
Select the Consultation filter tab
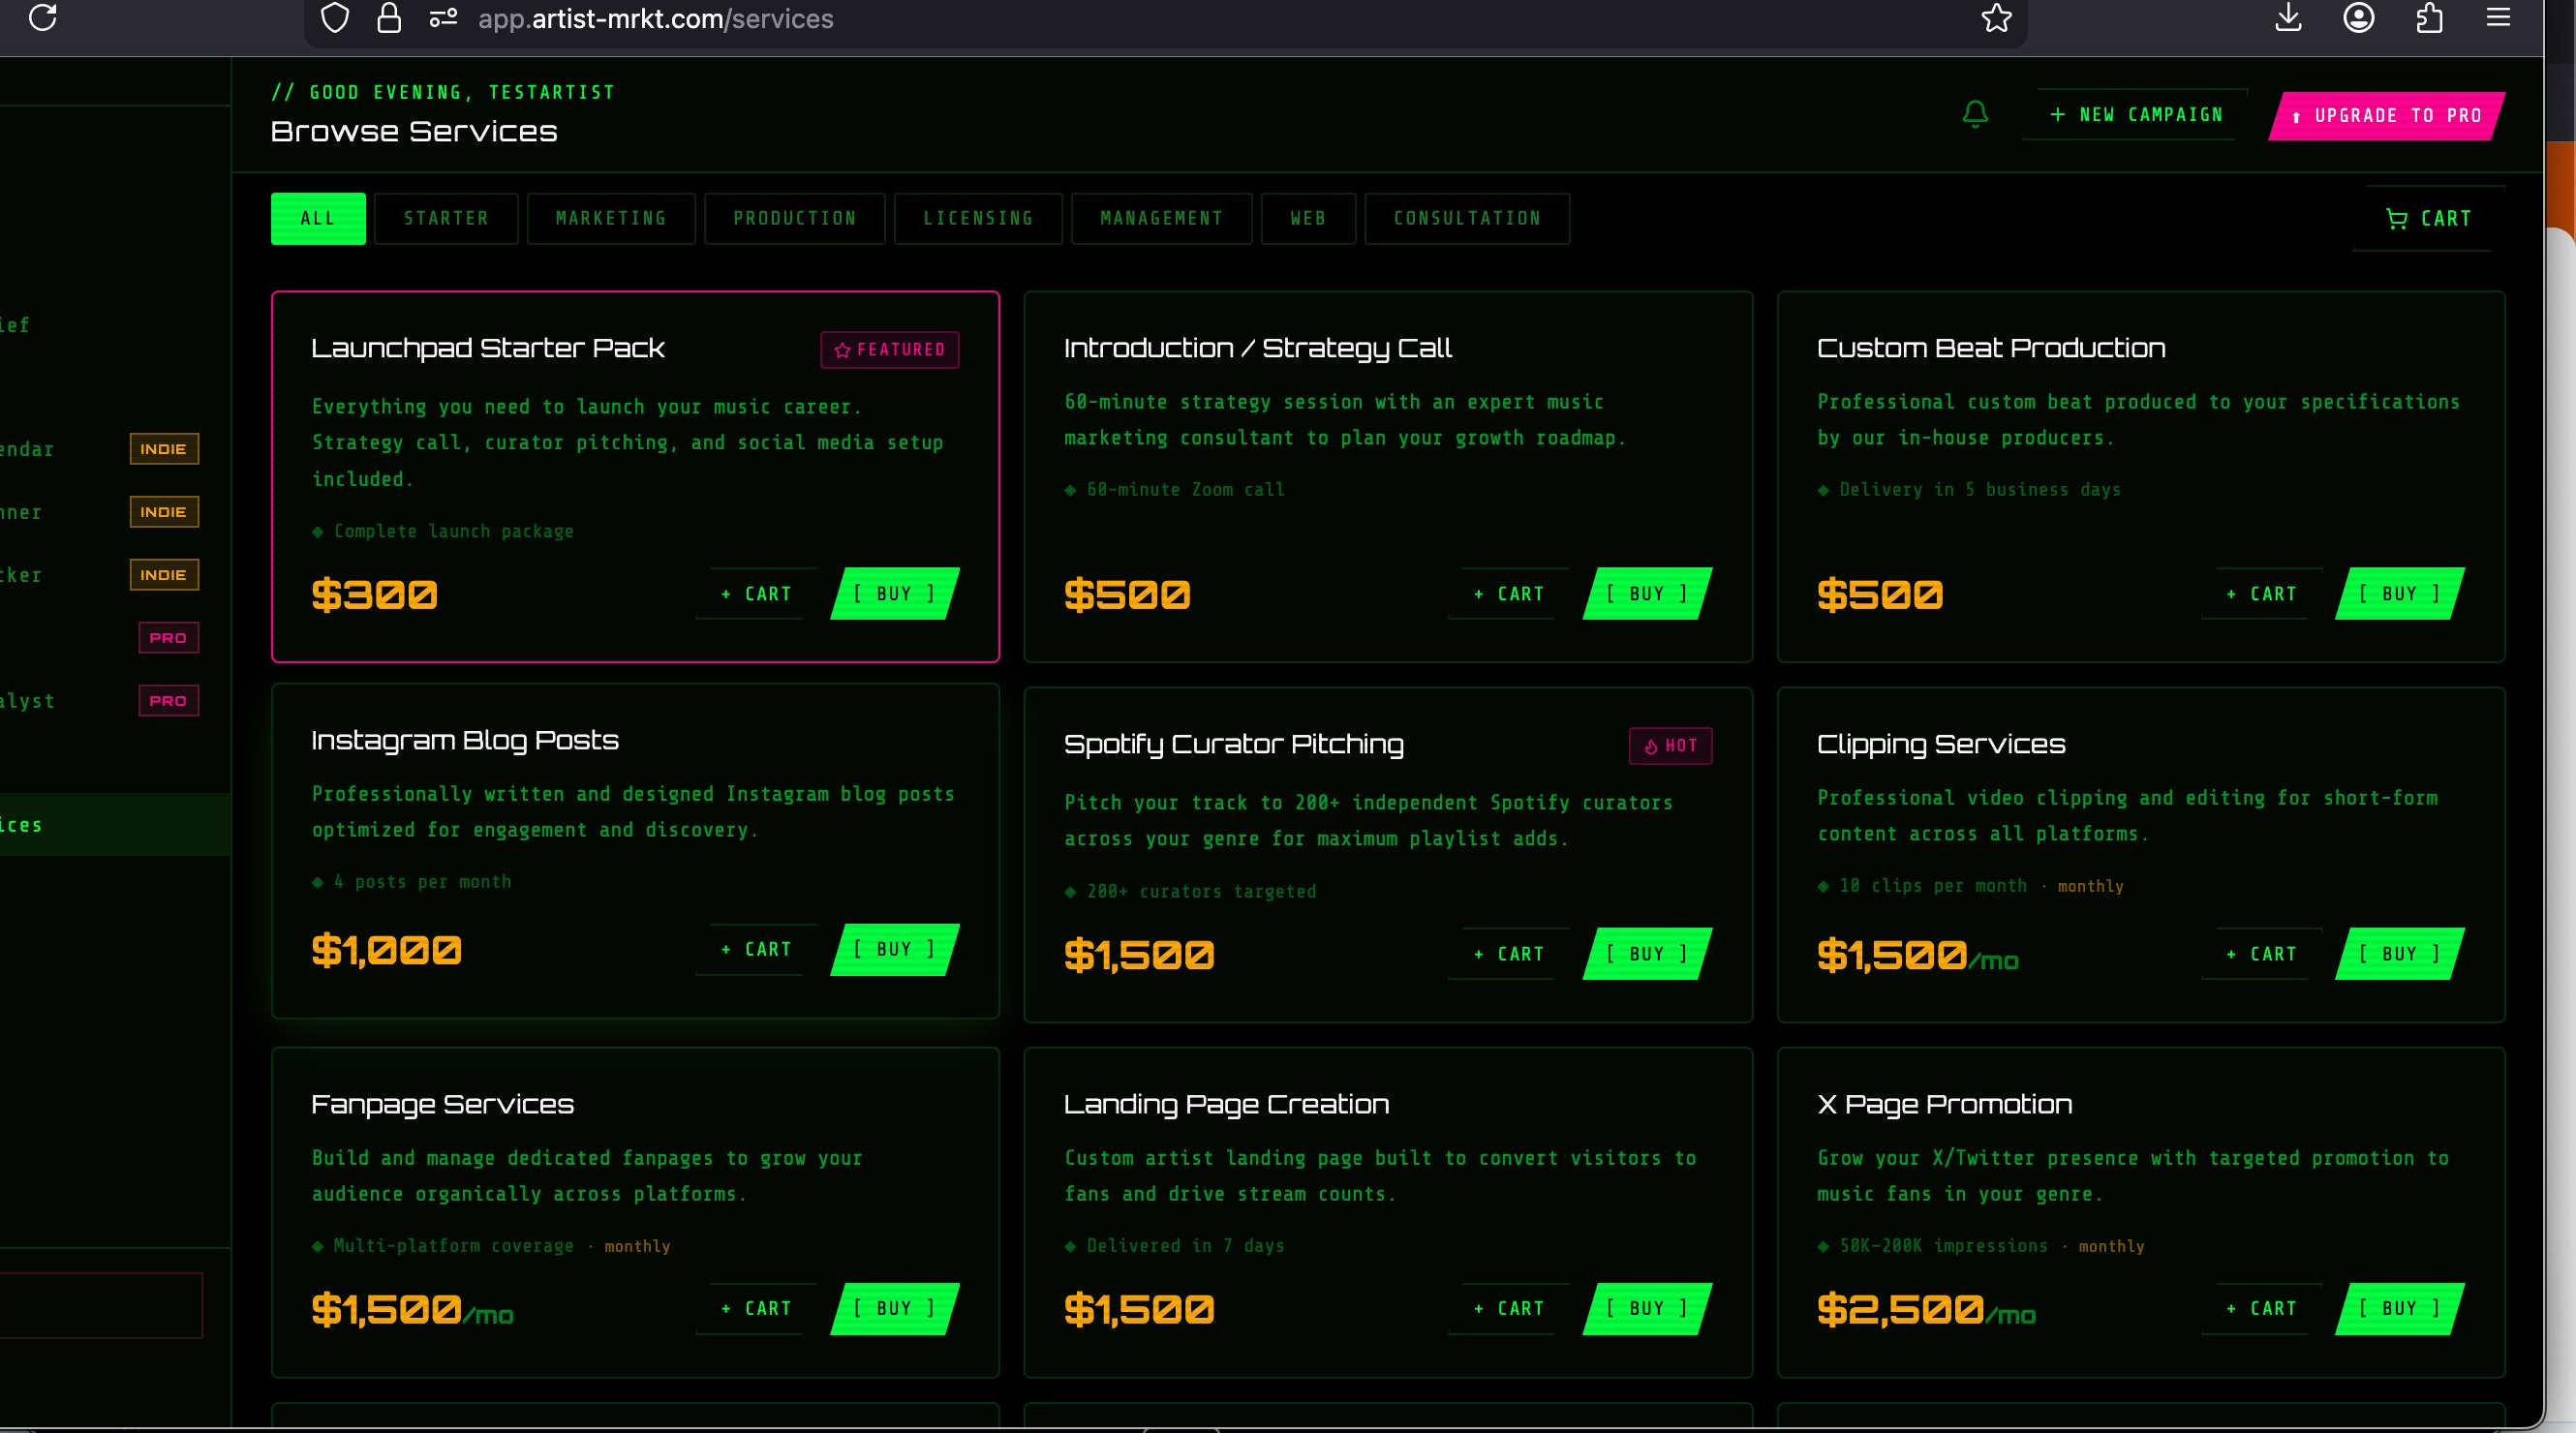pyautogui.click(x=1467, y=219)
